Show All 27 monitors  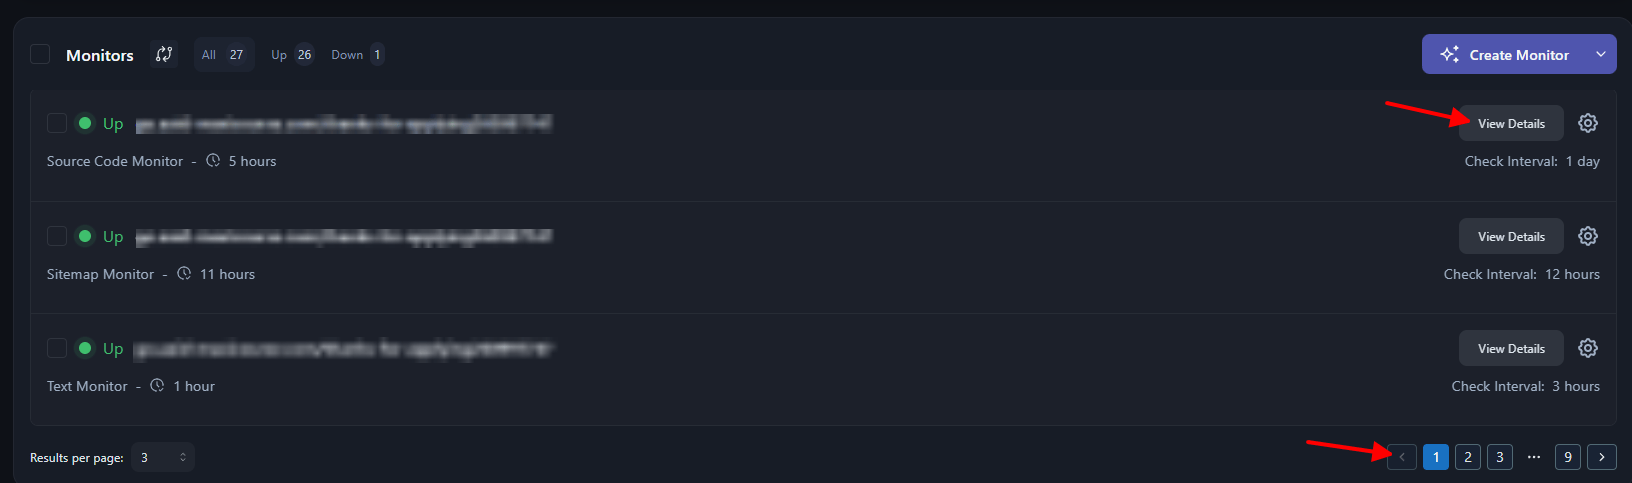[x=223, y=55]
